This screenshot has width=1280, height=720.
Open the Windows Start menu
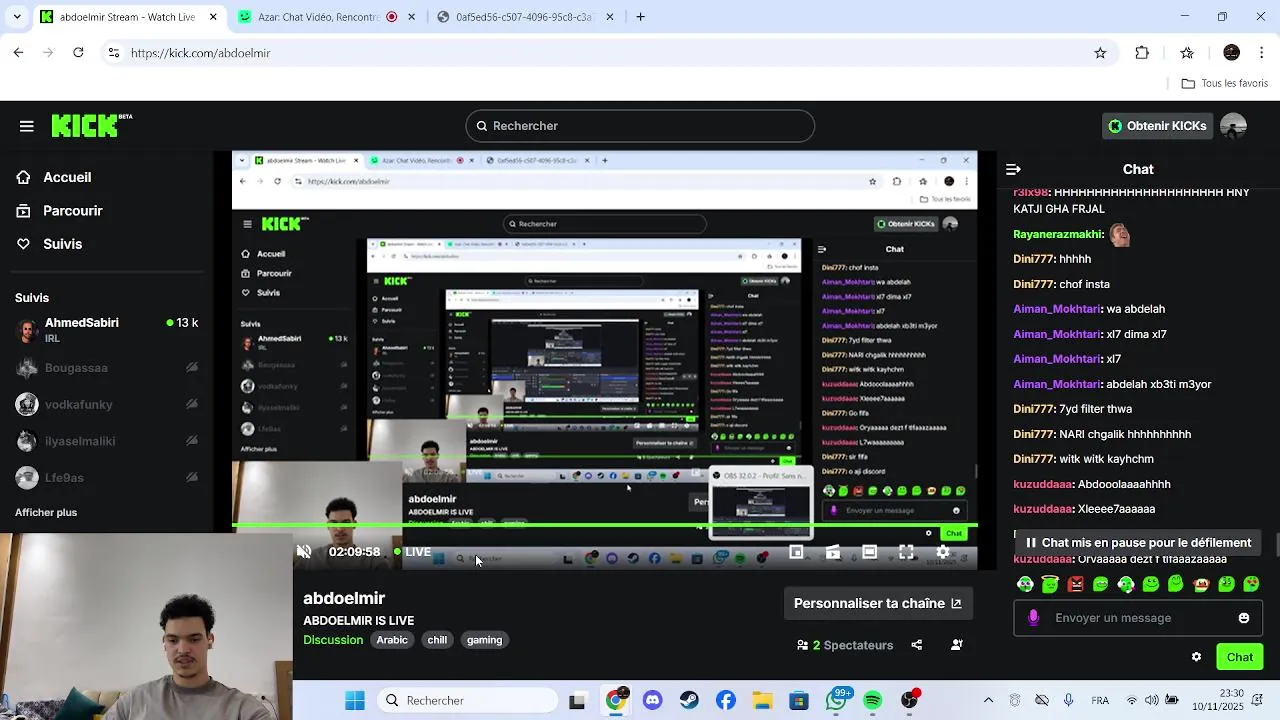coord(355,701)
